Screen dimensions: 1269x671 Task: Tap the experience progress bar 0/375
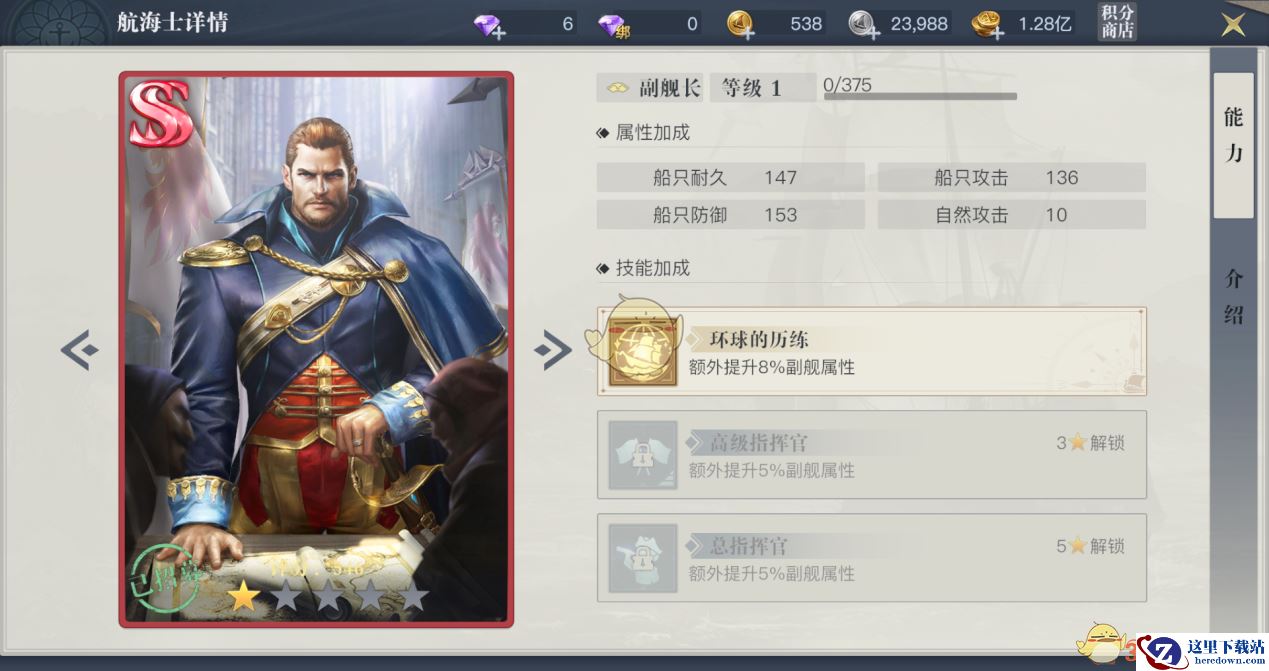920,89
